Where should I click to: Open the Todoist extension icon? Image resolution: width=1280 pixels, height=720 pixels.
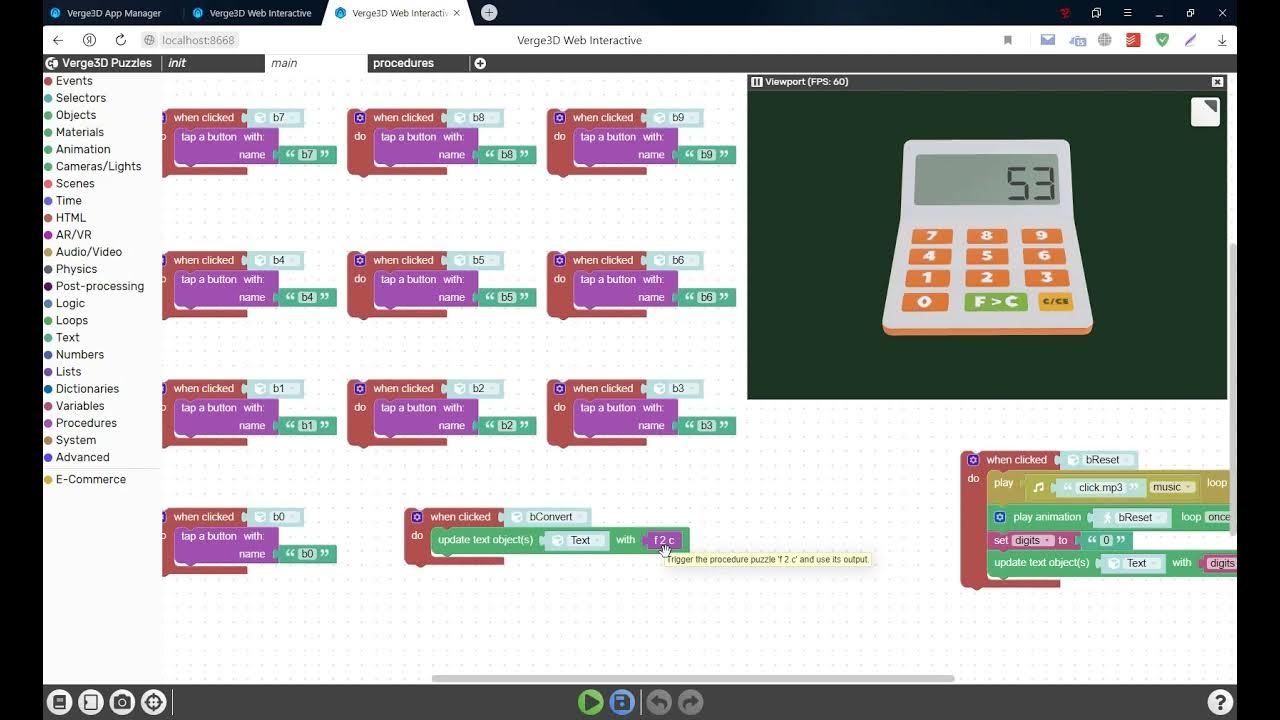[x=1133, y=40]
